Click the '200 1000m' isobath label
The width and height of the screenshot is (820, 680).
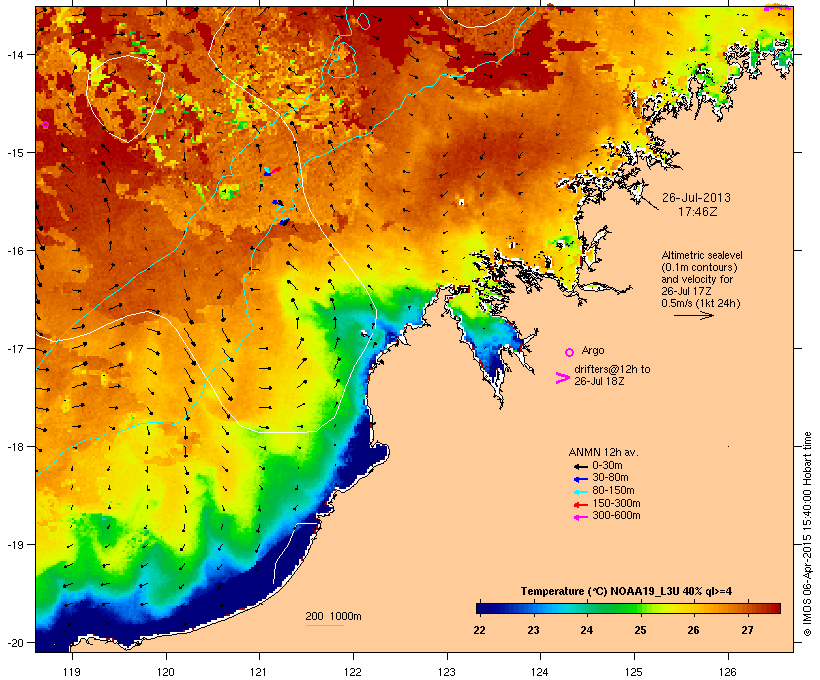[333, 616]
